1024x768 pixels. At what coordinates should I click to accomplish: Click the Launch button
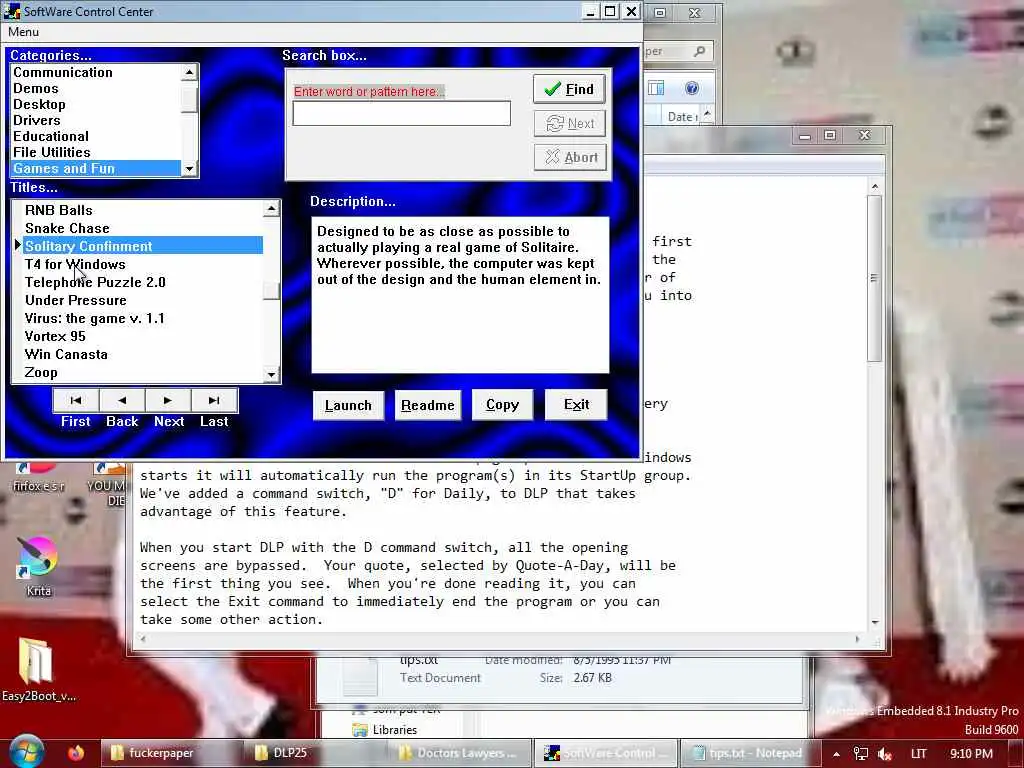[x=348, y=406]
